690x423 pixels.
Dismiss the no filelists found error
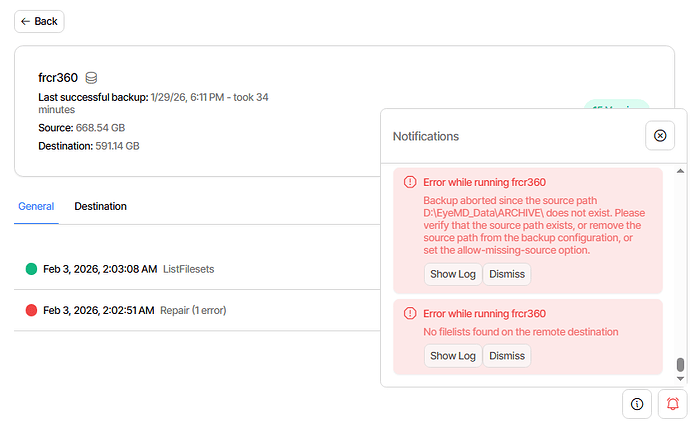tap(507, 355)
